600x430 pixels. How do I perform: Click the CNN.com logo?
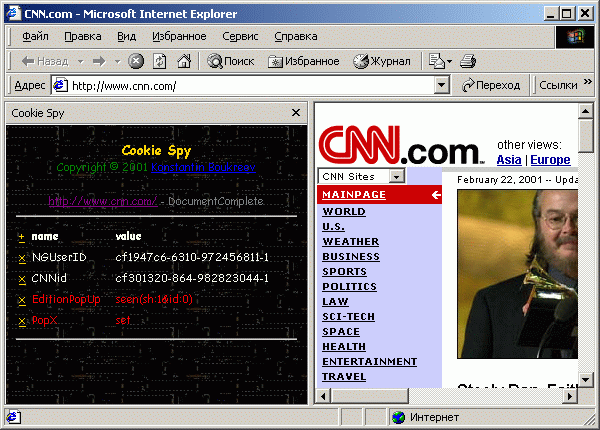[401, 145]
